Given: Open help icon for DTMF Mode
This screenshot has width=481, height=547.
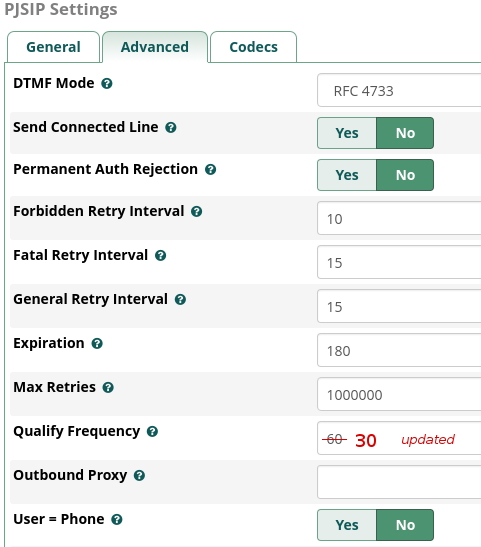Looking at the screenshot, I should point(107,84).
